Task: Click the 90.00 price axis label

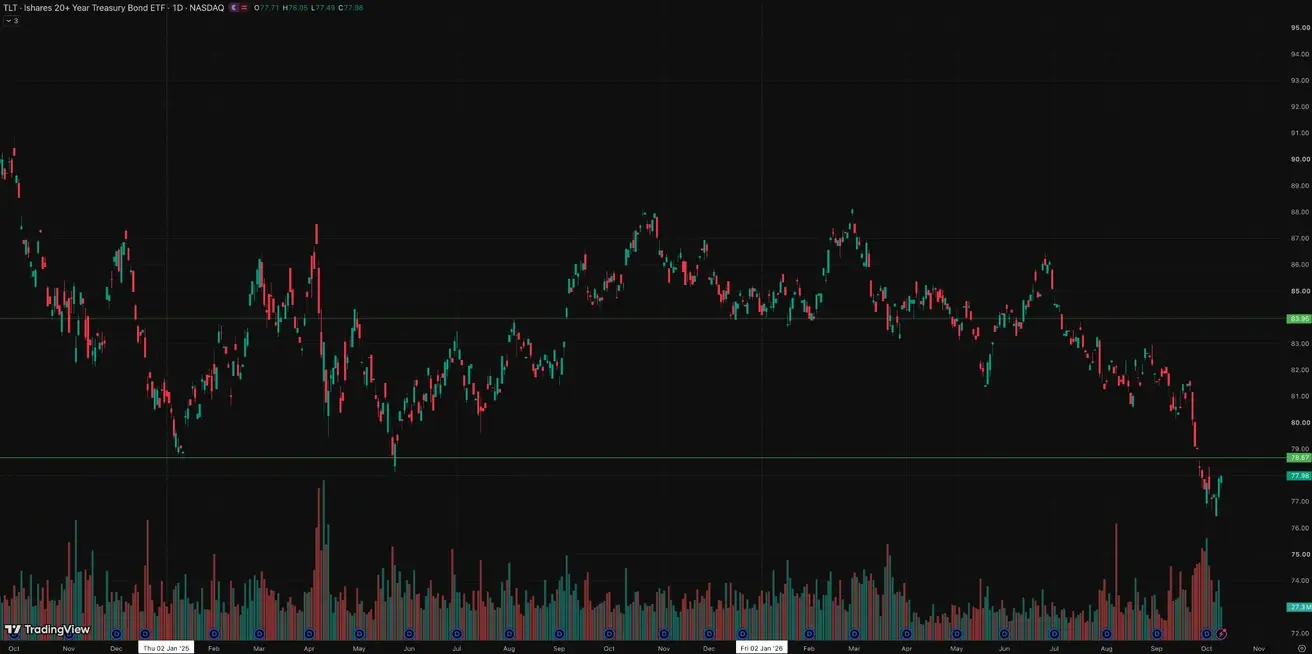Action: (x=1300, y=159)
